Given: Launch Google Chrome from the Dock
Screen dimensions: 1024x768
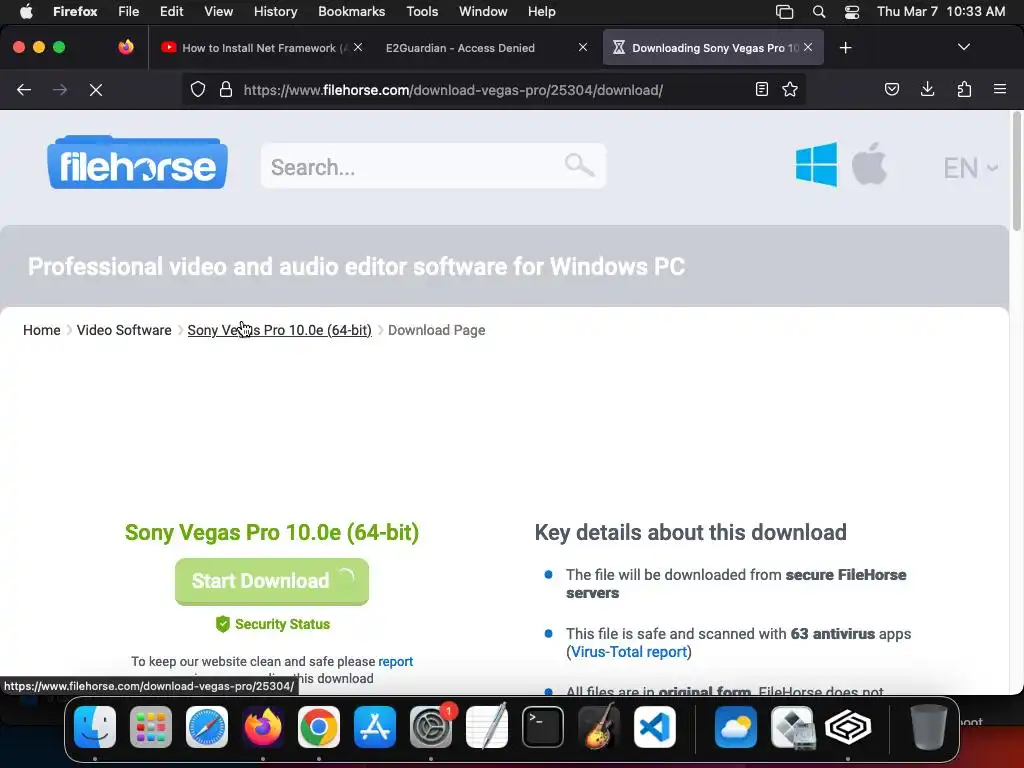Looking at the screenshot, I should pos(319,727).
